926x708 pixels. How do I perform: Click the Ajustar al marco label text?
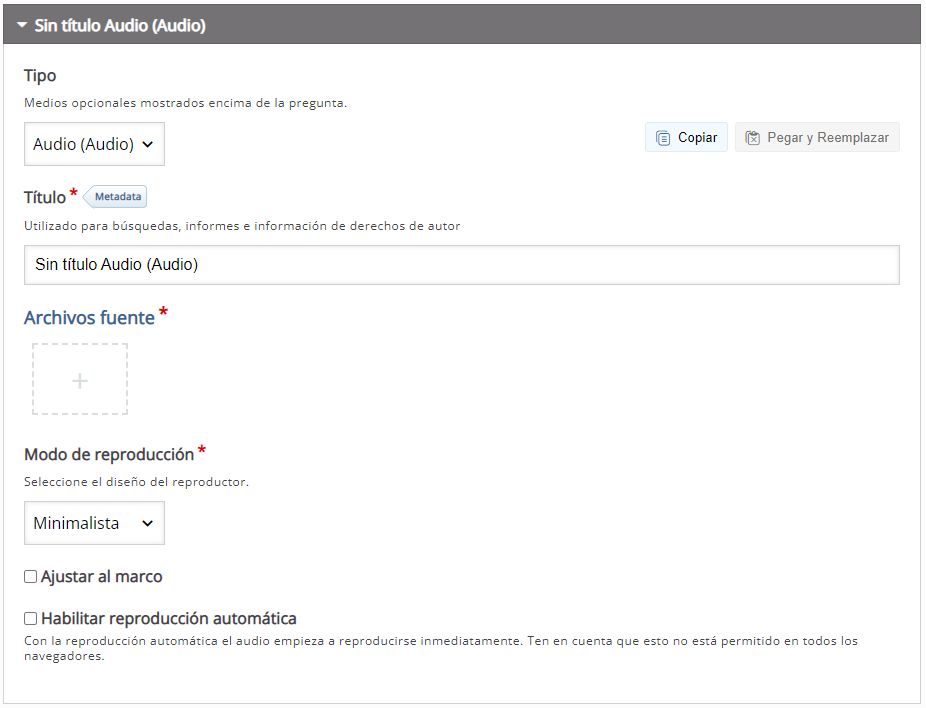click(101, 577)
